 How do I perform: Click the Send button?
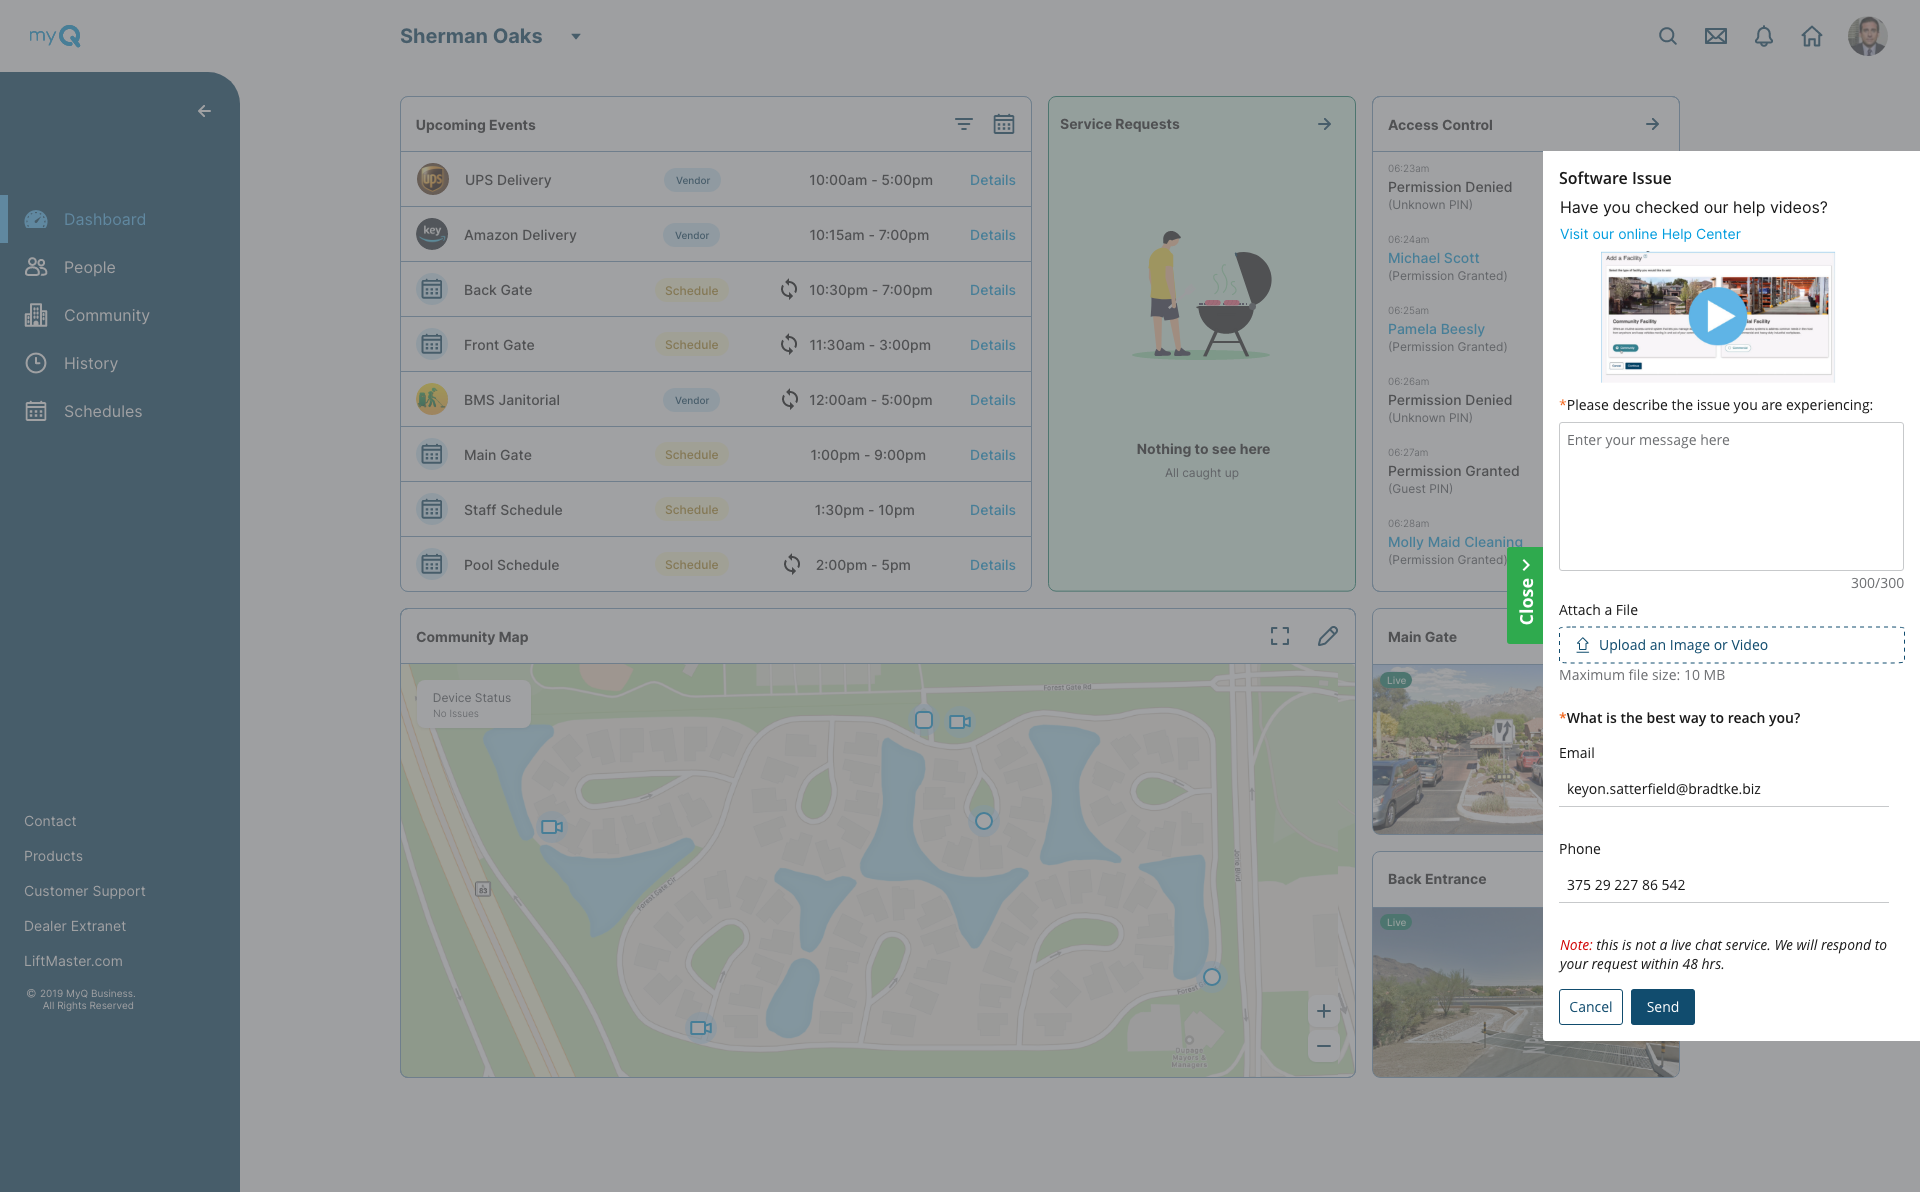pyautogui.click(x=1662, y=1007)
